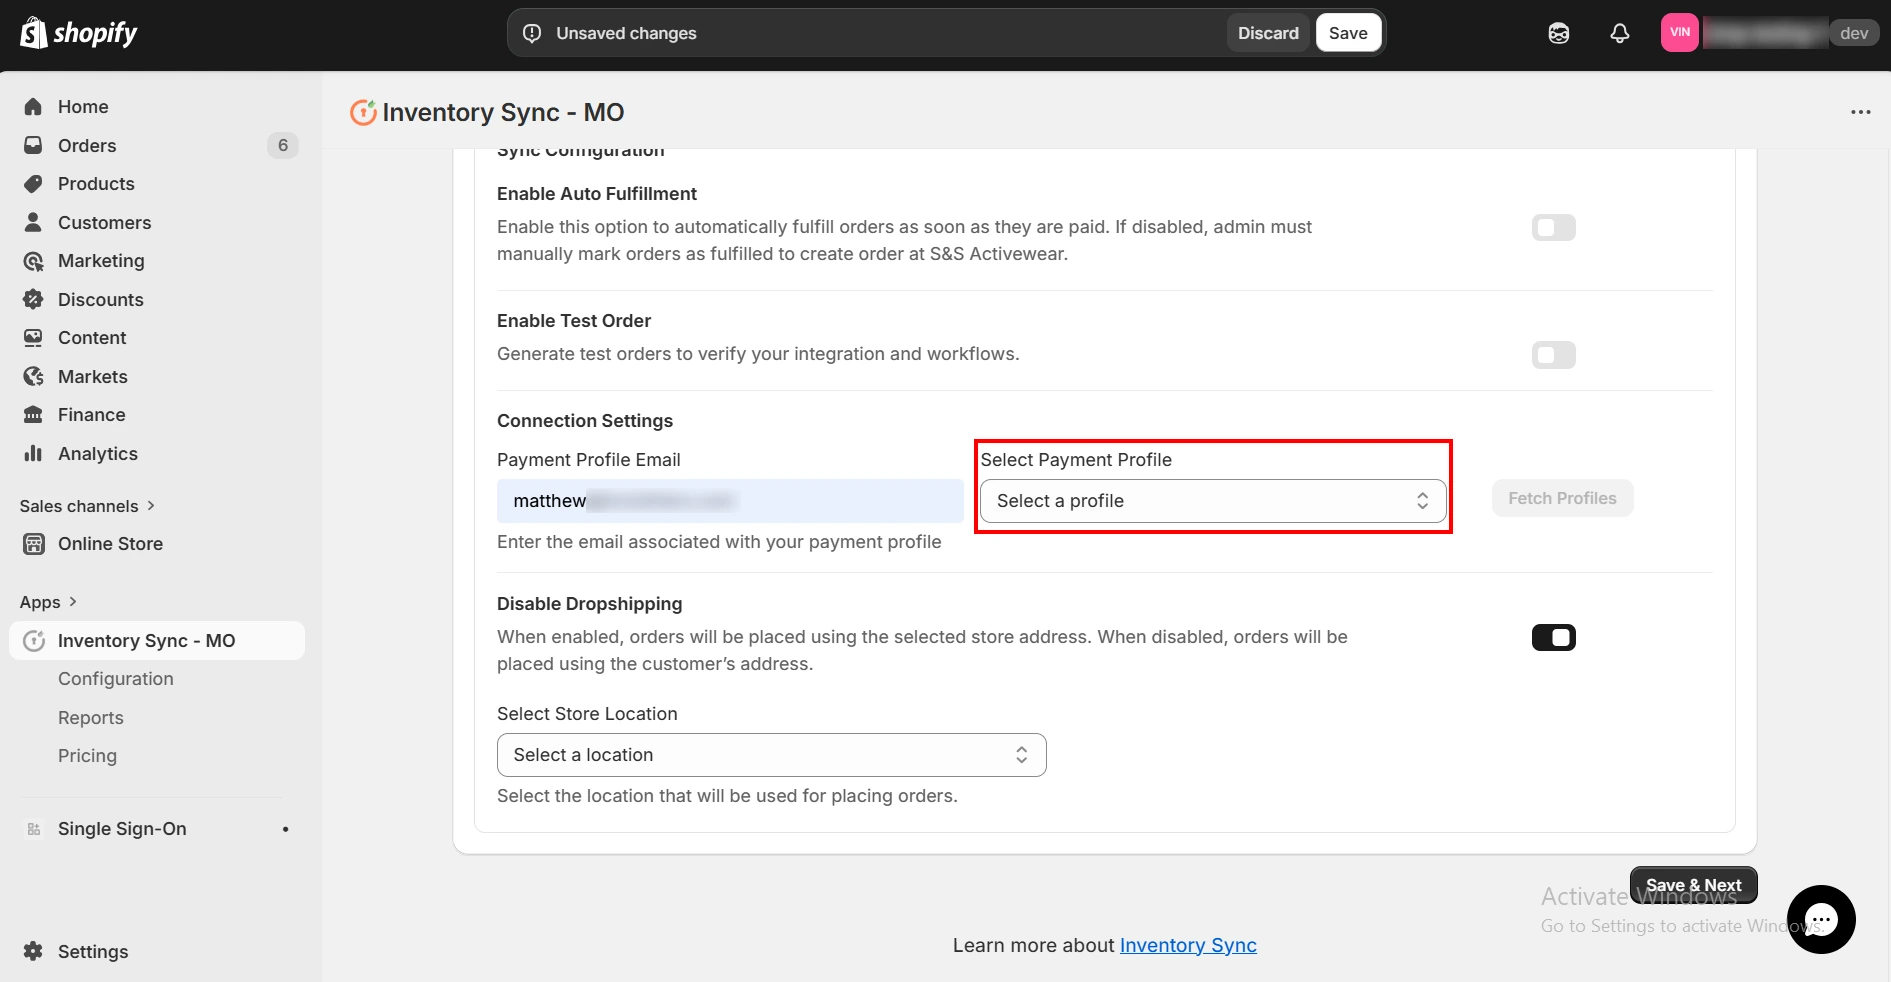Disable the Dropshipping toggle
This screenshot has height=982, width=1891.
pyautogui.click(x=1553, y=637)
